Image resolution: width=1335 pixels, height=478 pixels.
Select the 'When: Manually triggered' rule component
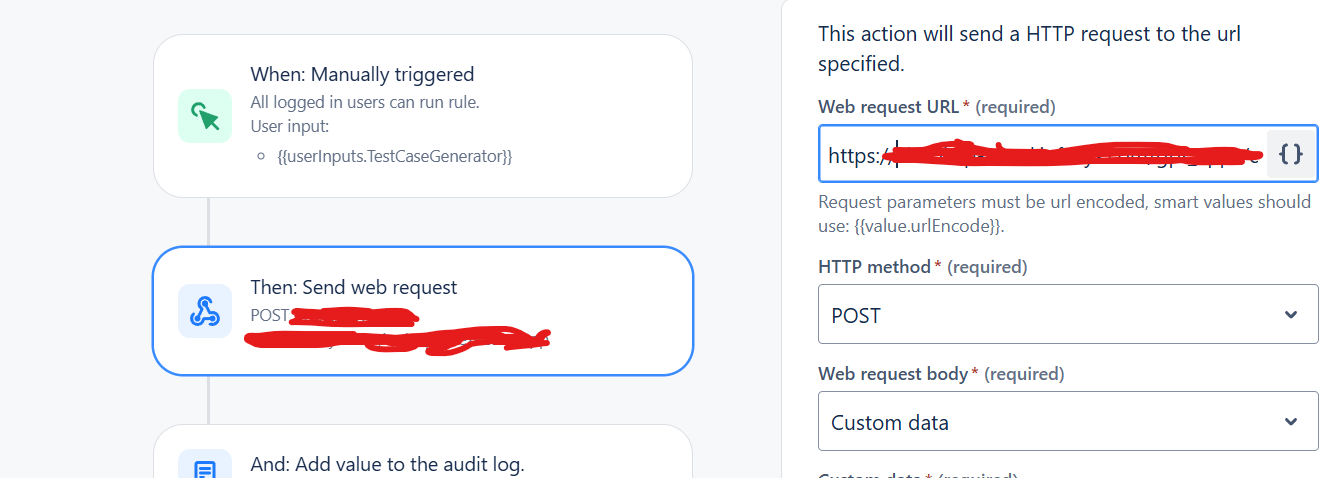point(422,116)
